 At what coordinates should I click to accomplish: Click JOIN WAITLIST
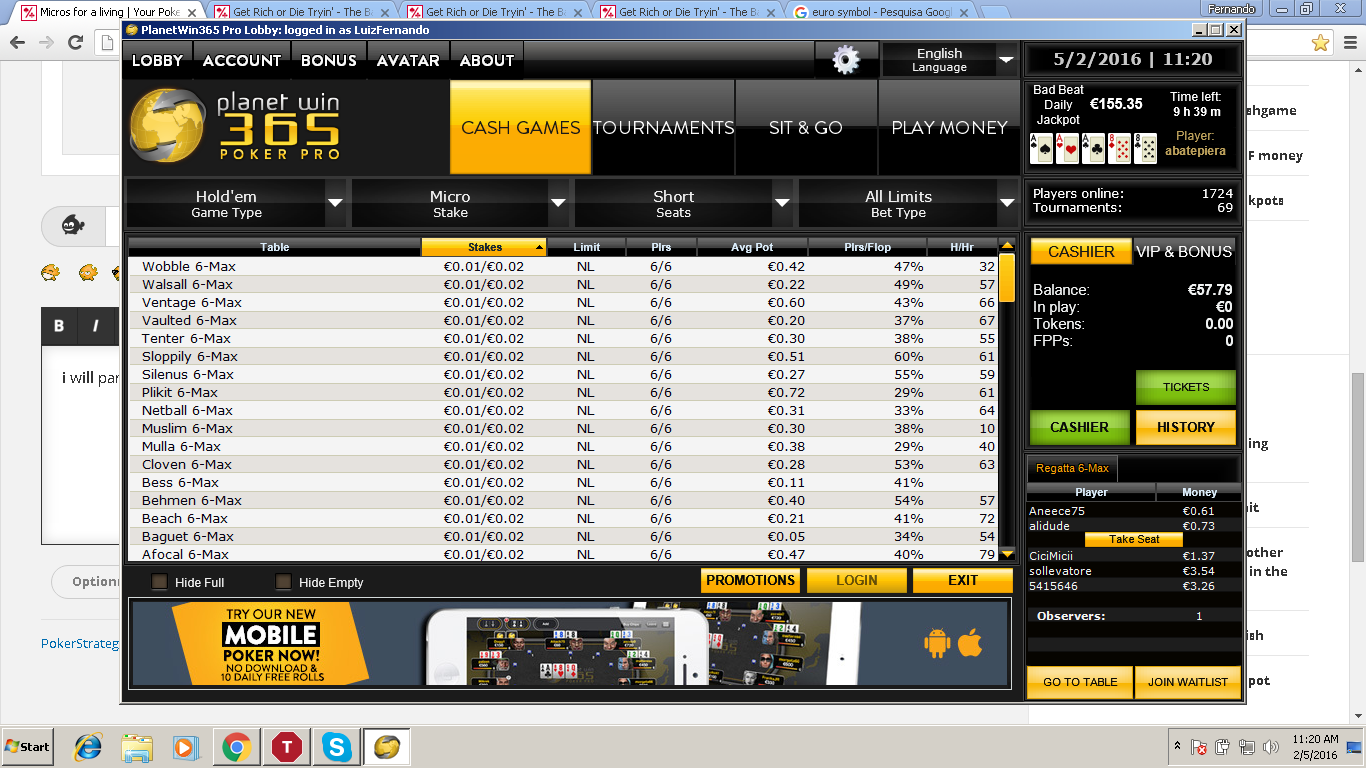point(1188,682)
